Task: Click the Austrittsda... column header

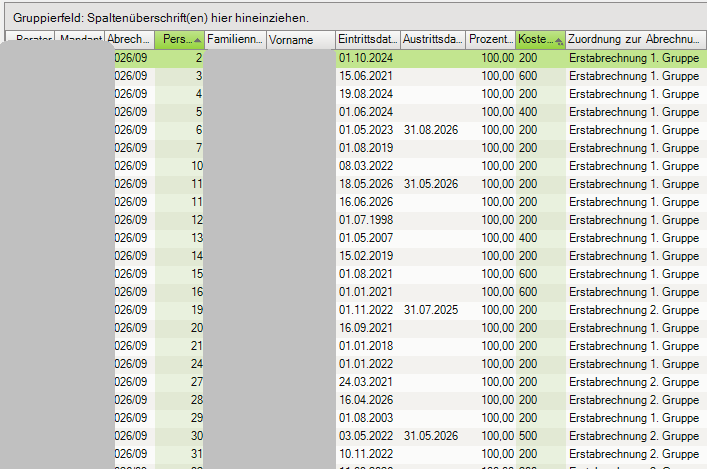Action: point(433,40)
